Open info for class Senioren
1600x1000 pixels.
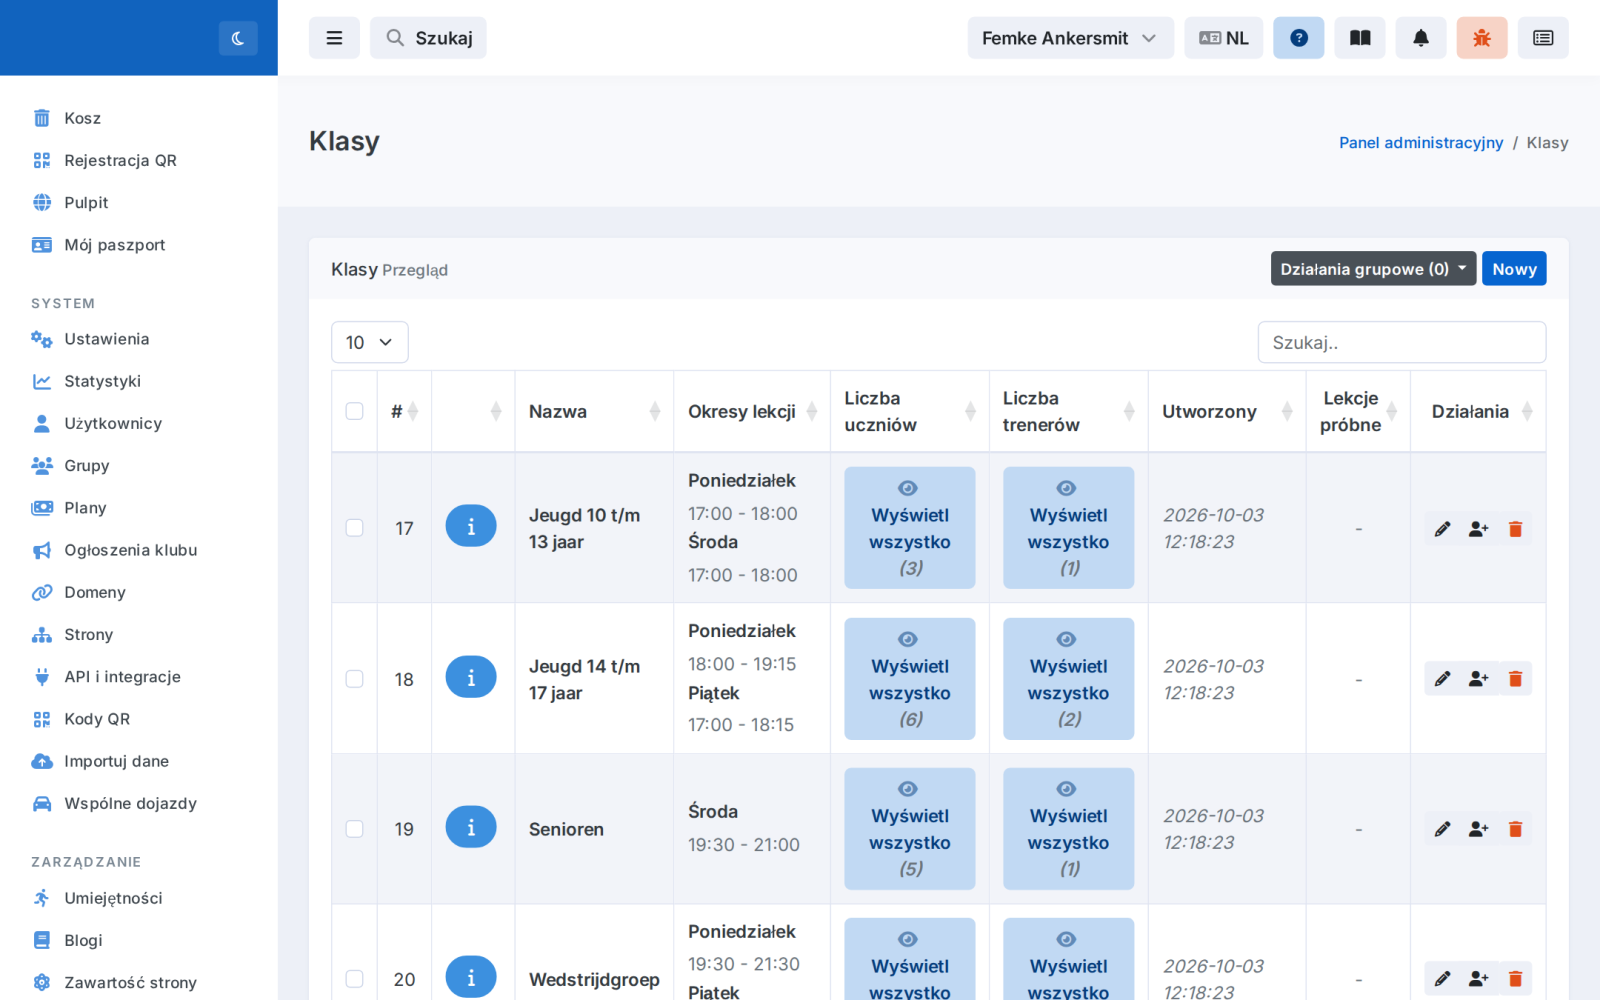click(x=471, y=827)
